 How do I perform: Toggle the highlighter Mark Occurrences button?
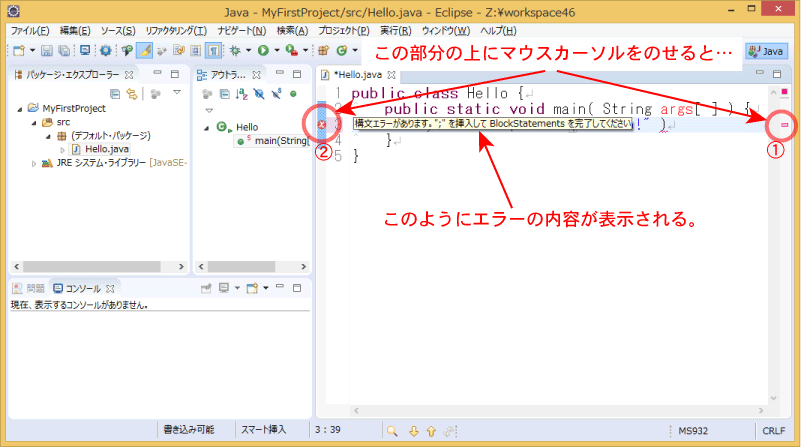click(145, 51)
